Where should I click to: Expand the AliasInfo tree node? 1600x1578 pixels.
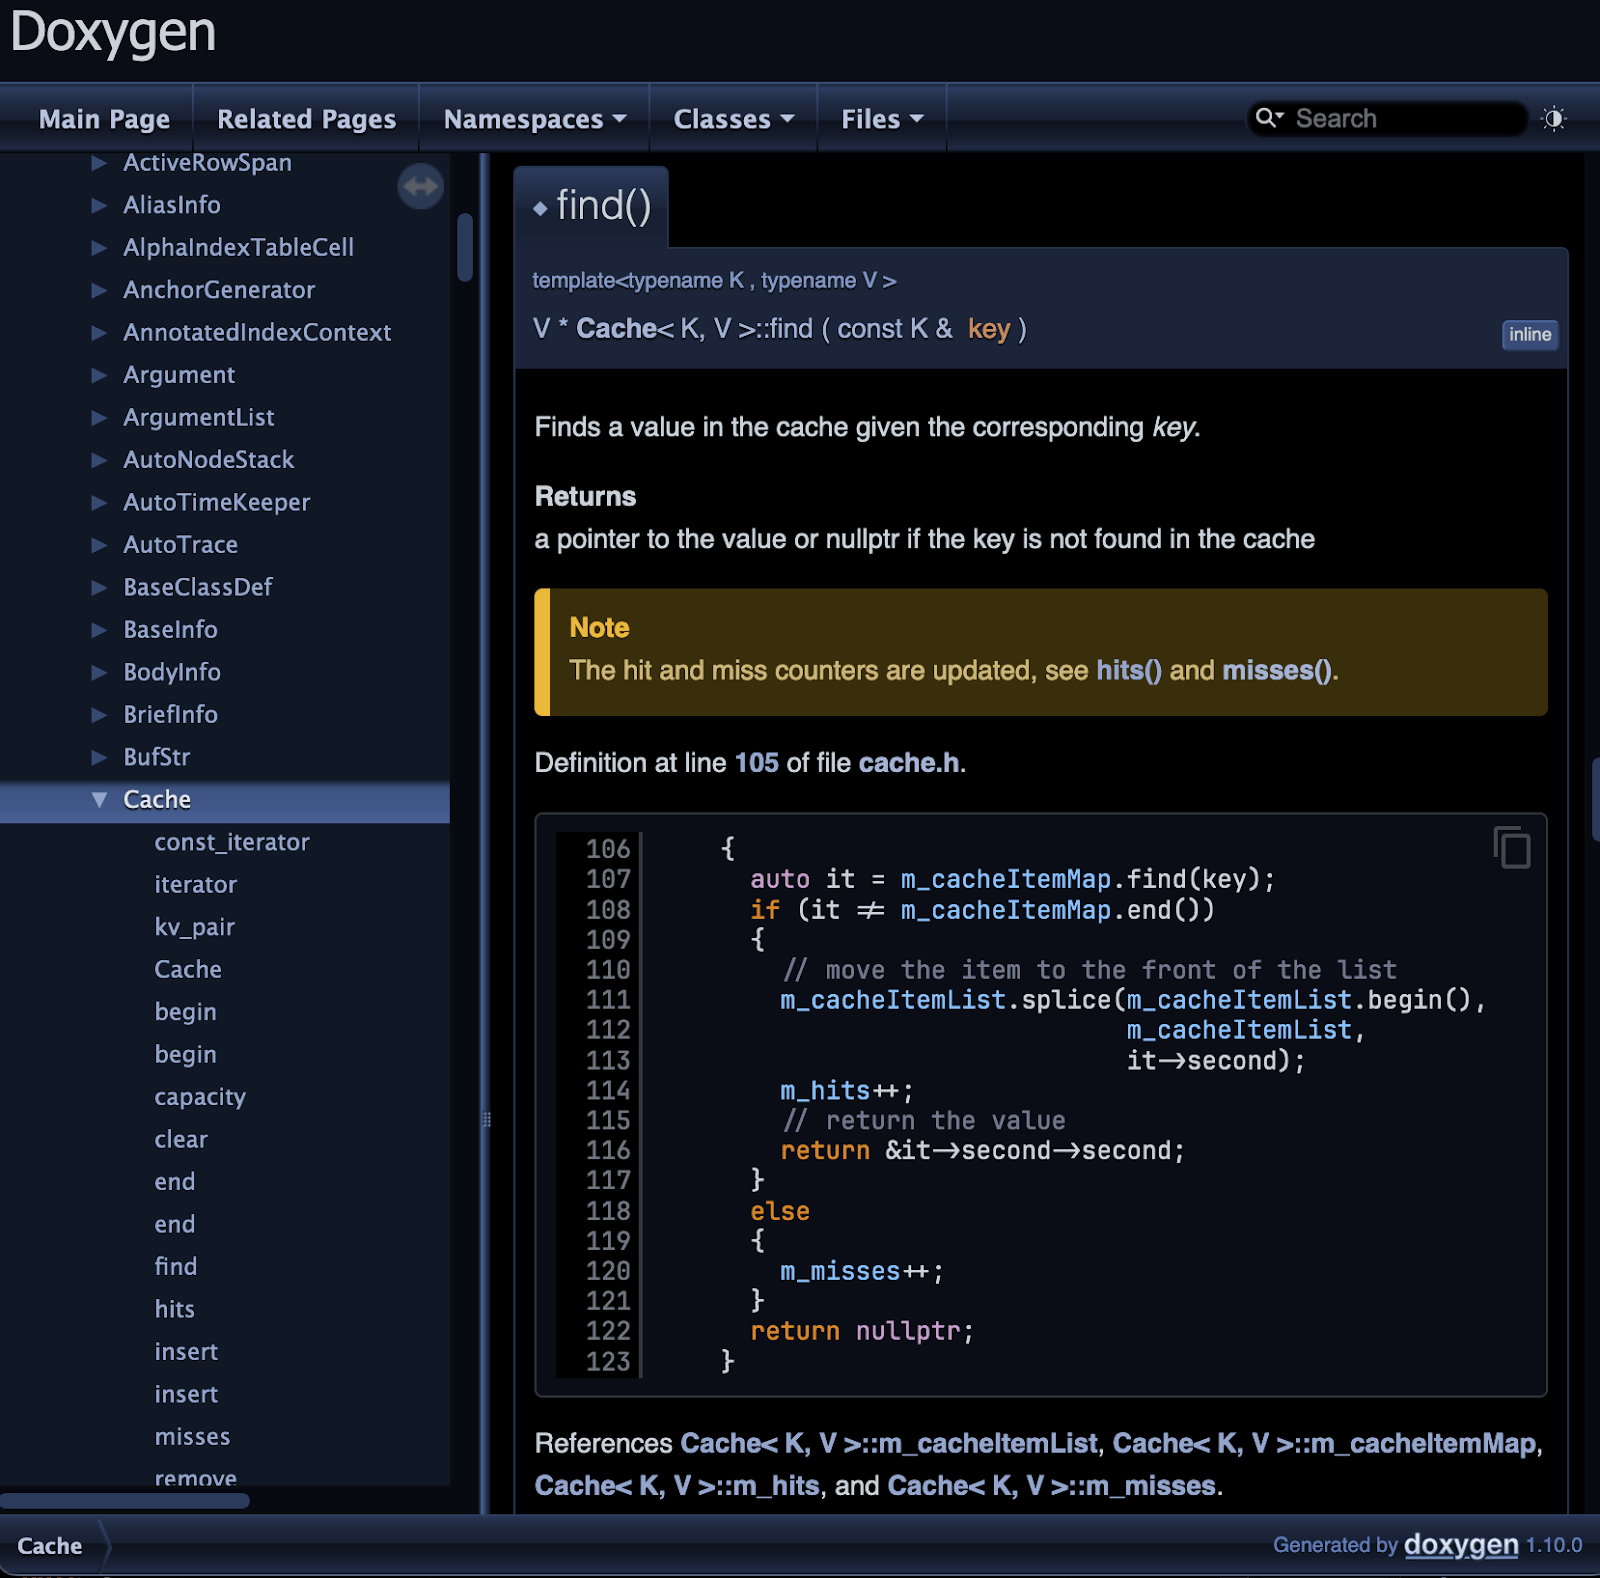tap(99, 205)
